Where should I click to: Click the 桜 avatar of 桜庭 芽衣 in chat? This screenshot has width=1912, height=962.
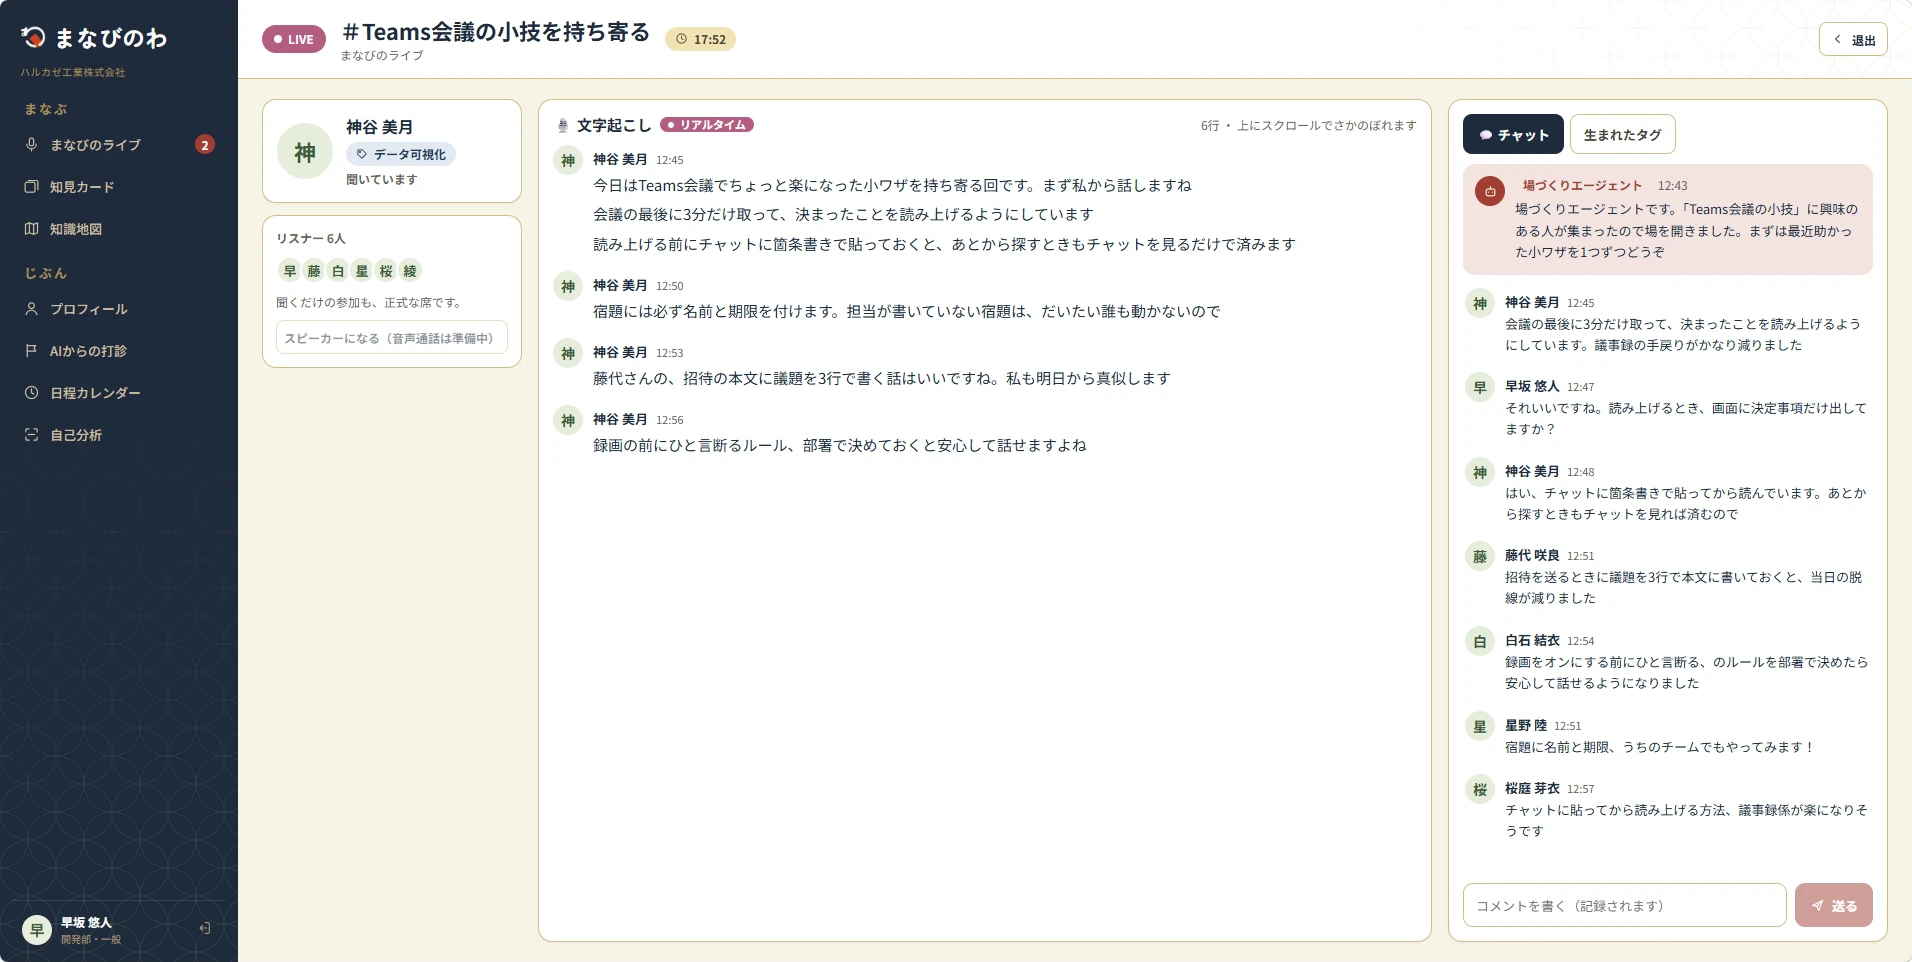coord(1480,790)
